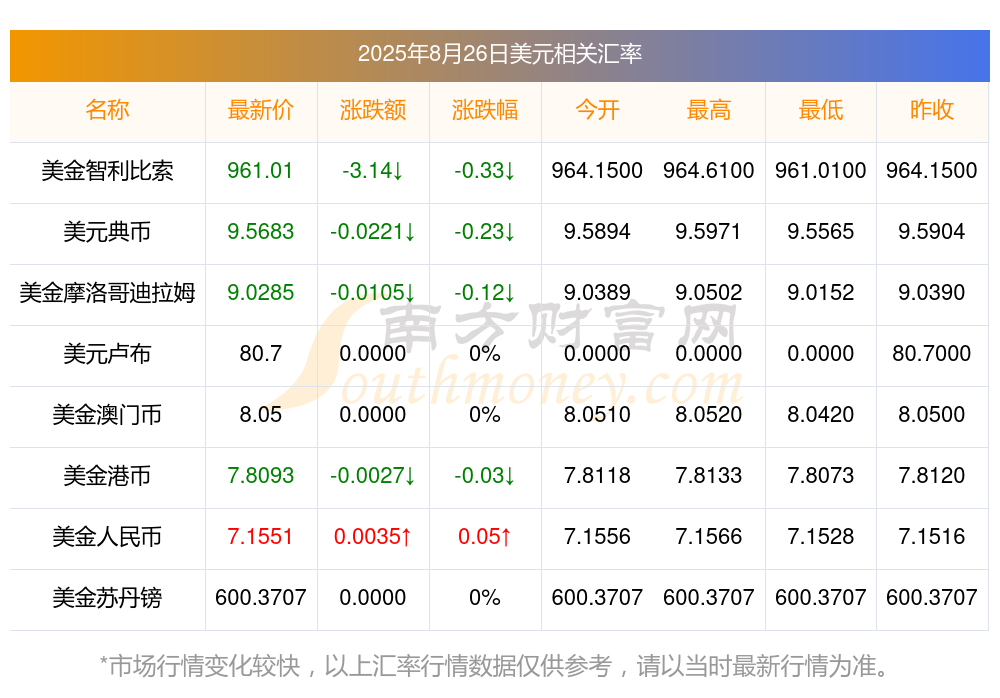Click change percent -0.12↓
The image size is (1000, 698).
coord(485,293)
